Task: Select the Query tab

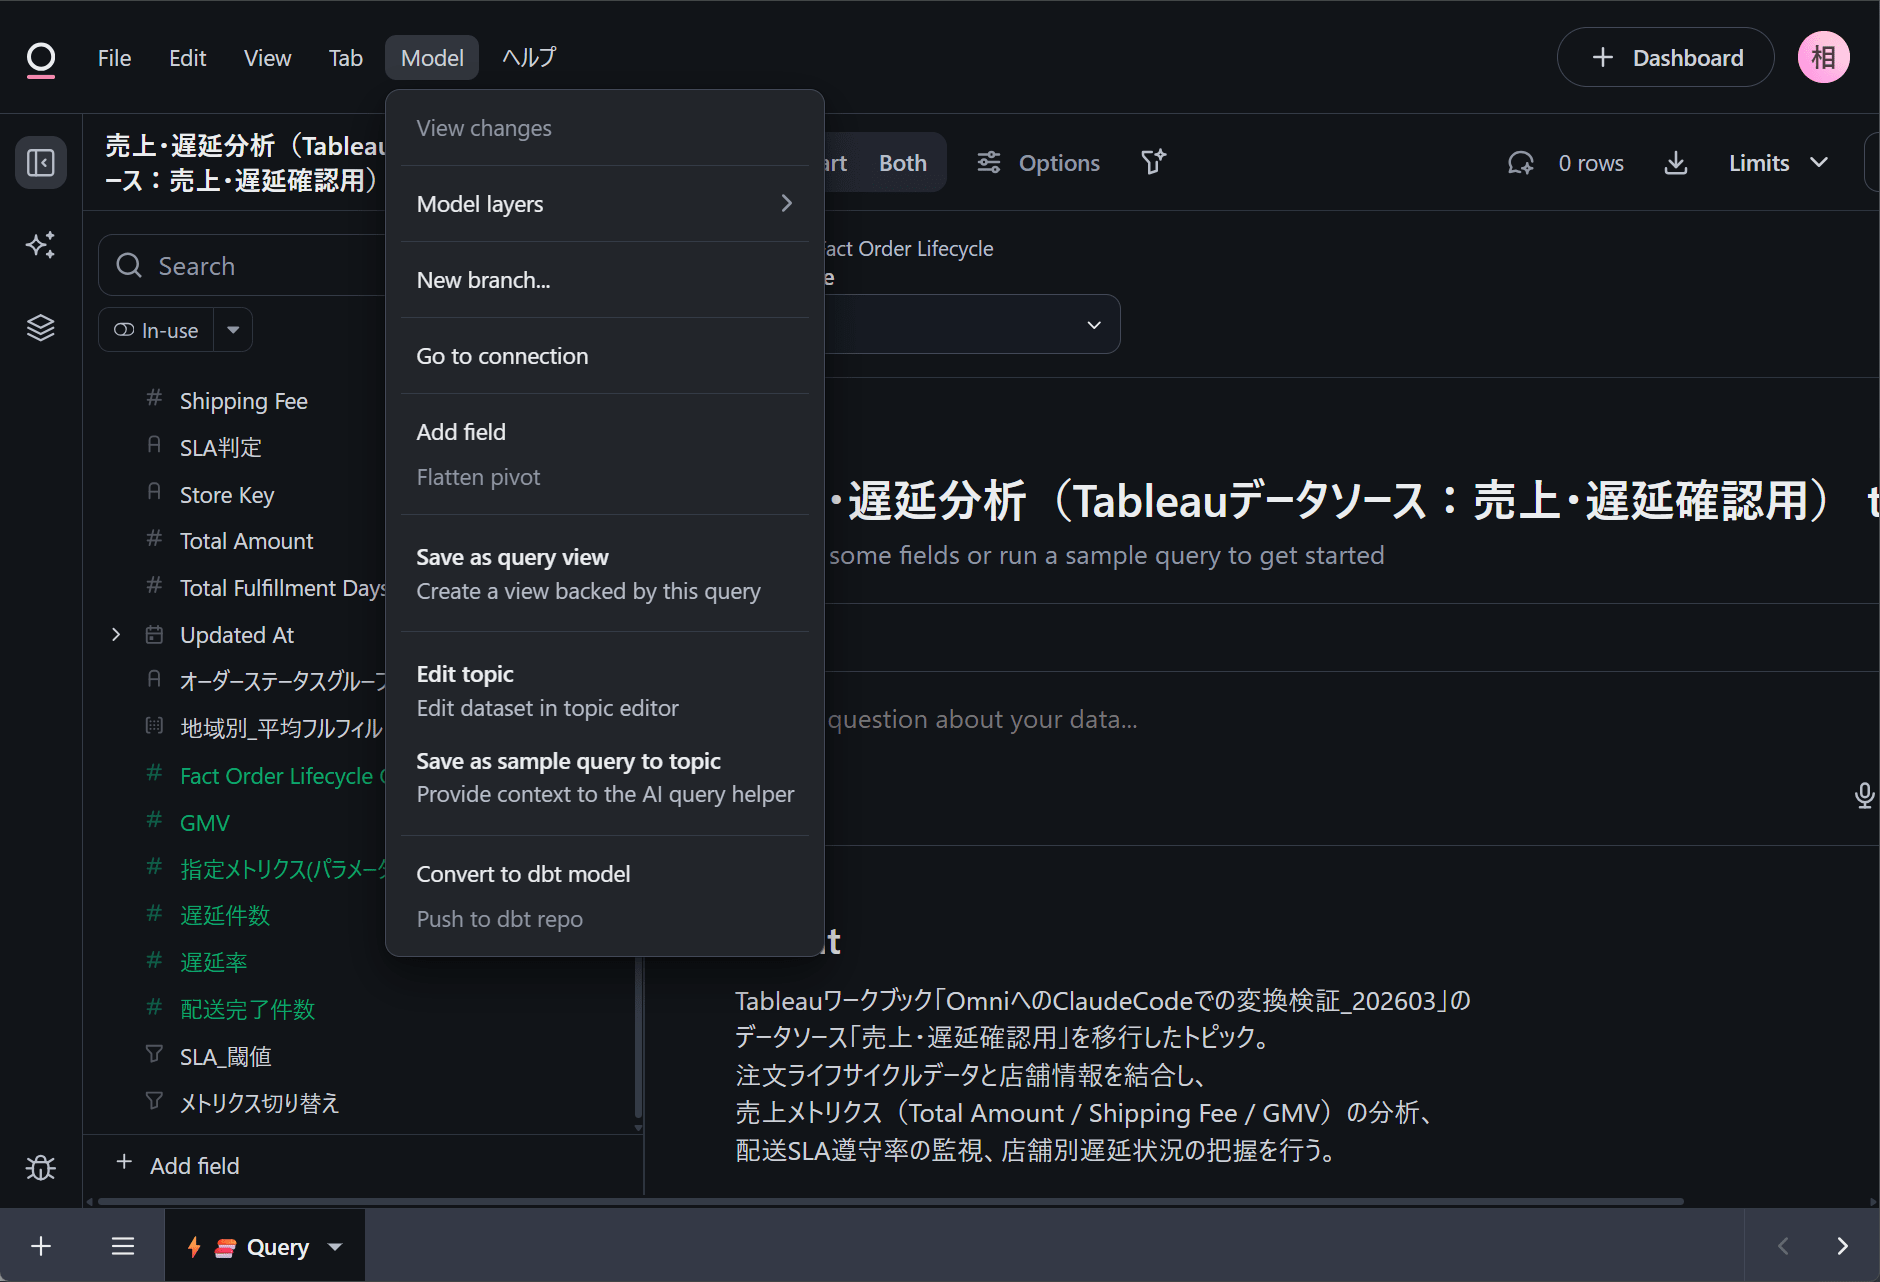Action: [265, 1246]
